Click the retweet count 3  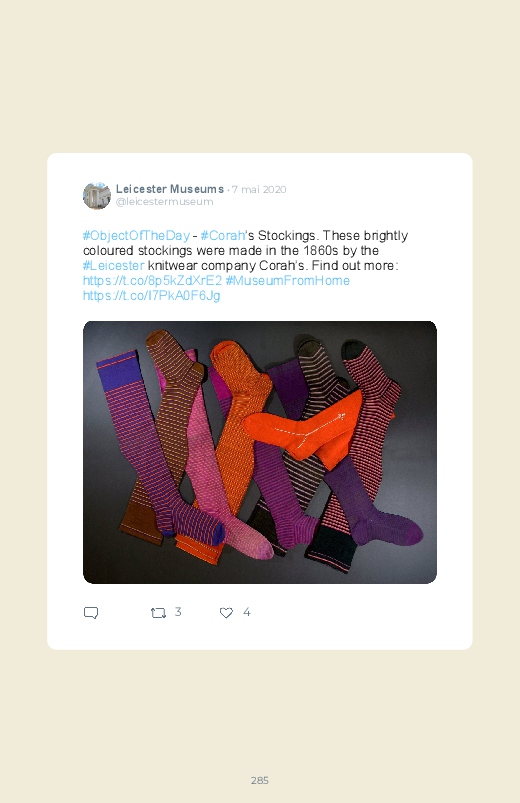click(x=178, y=612)
